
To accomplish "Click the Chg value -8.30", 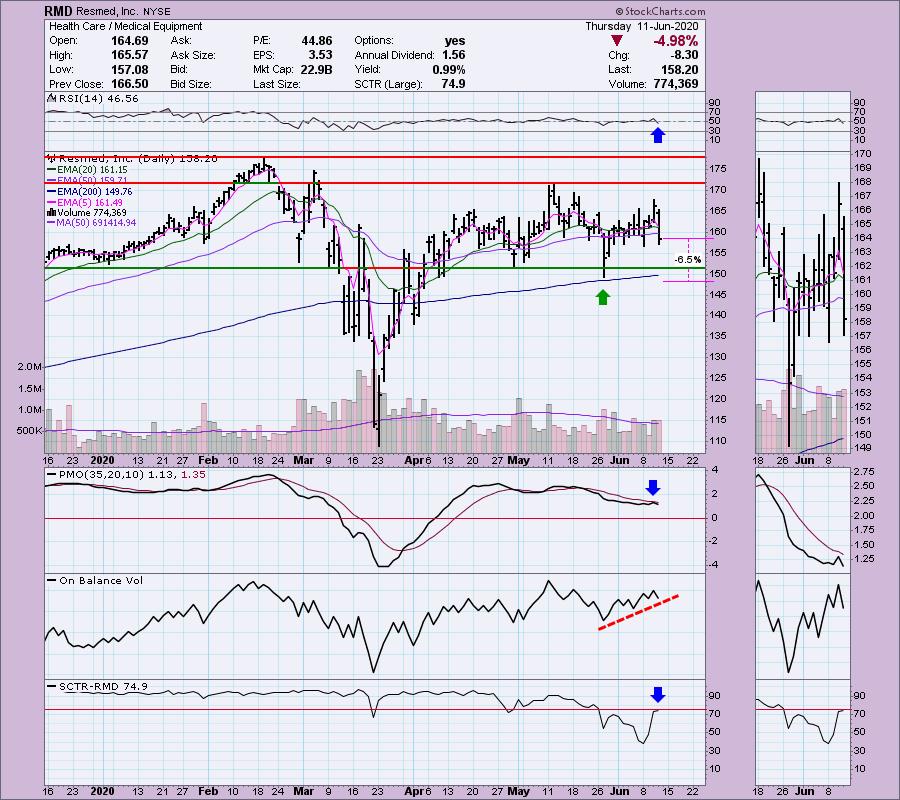I will (x=684, y=55).
